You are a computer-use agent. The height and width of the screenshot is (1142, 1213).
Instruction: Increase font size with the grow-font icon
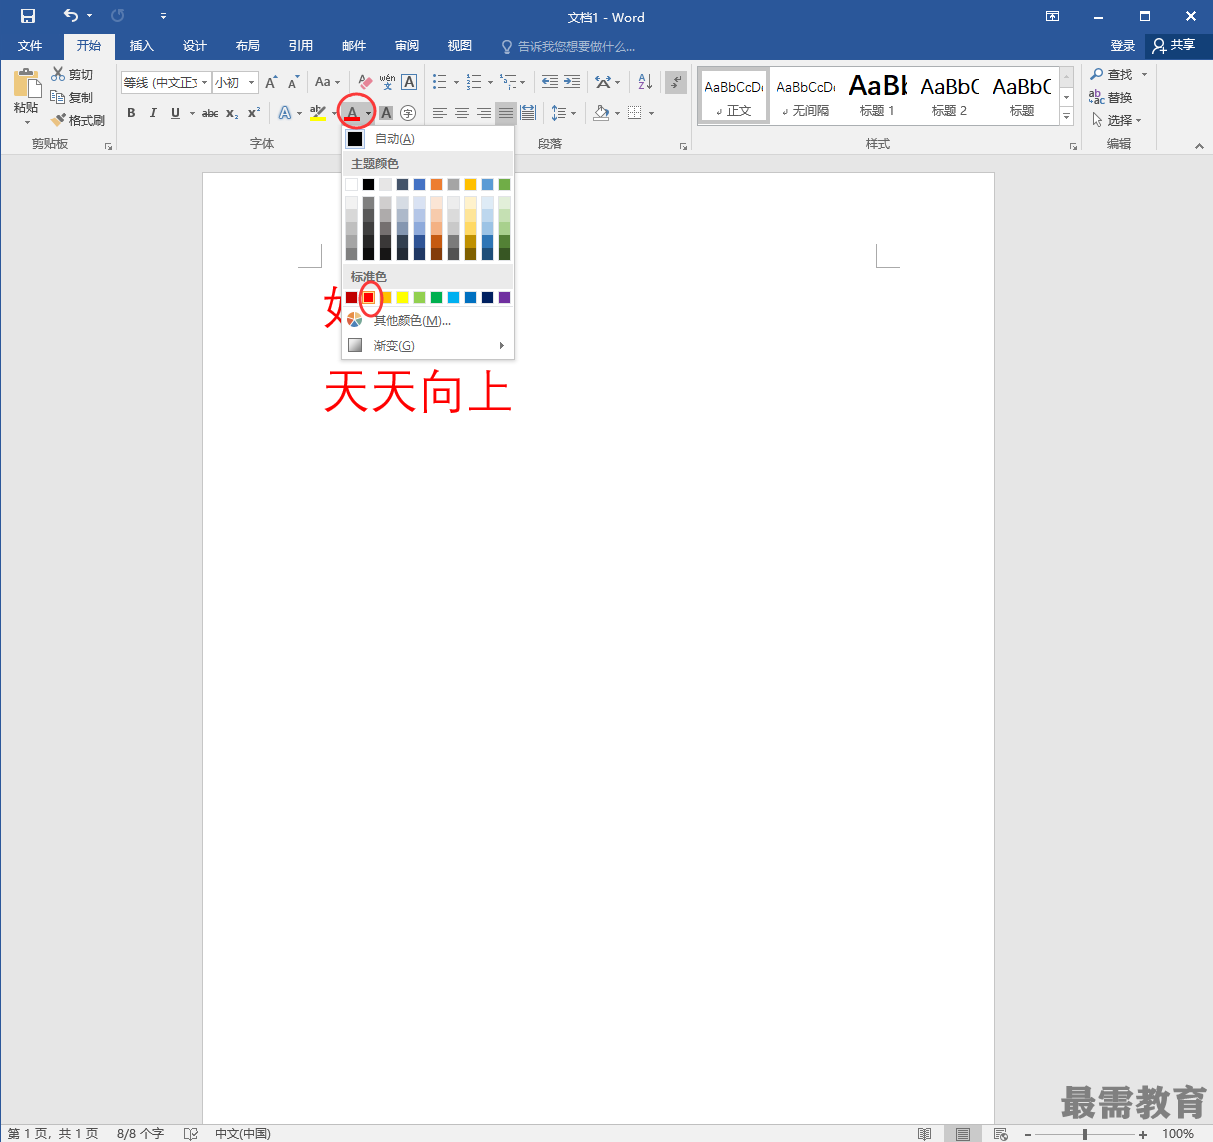271,82
